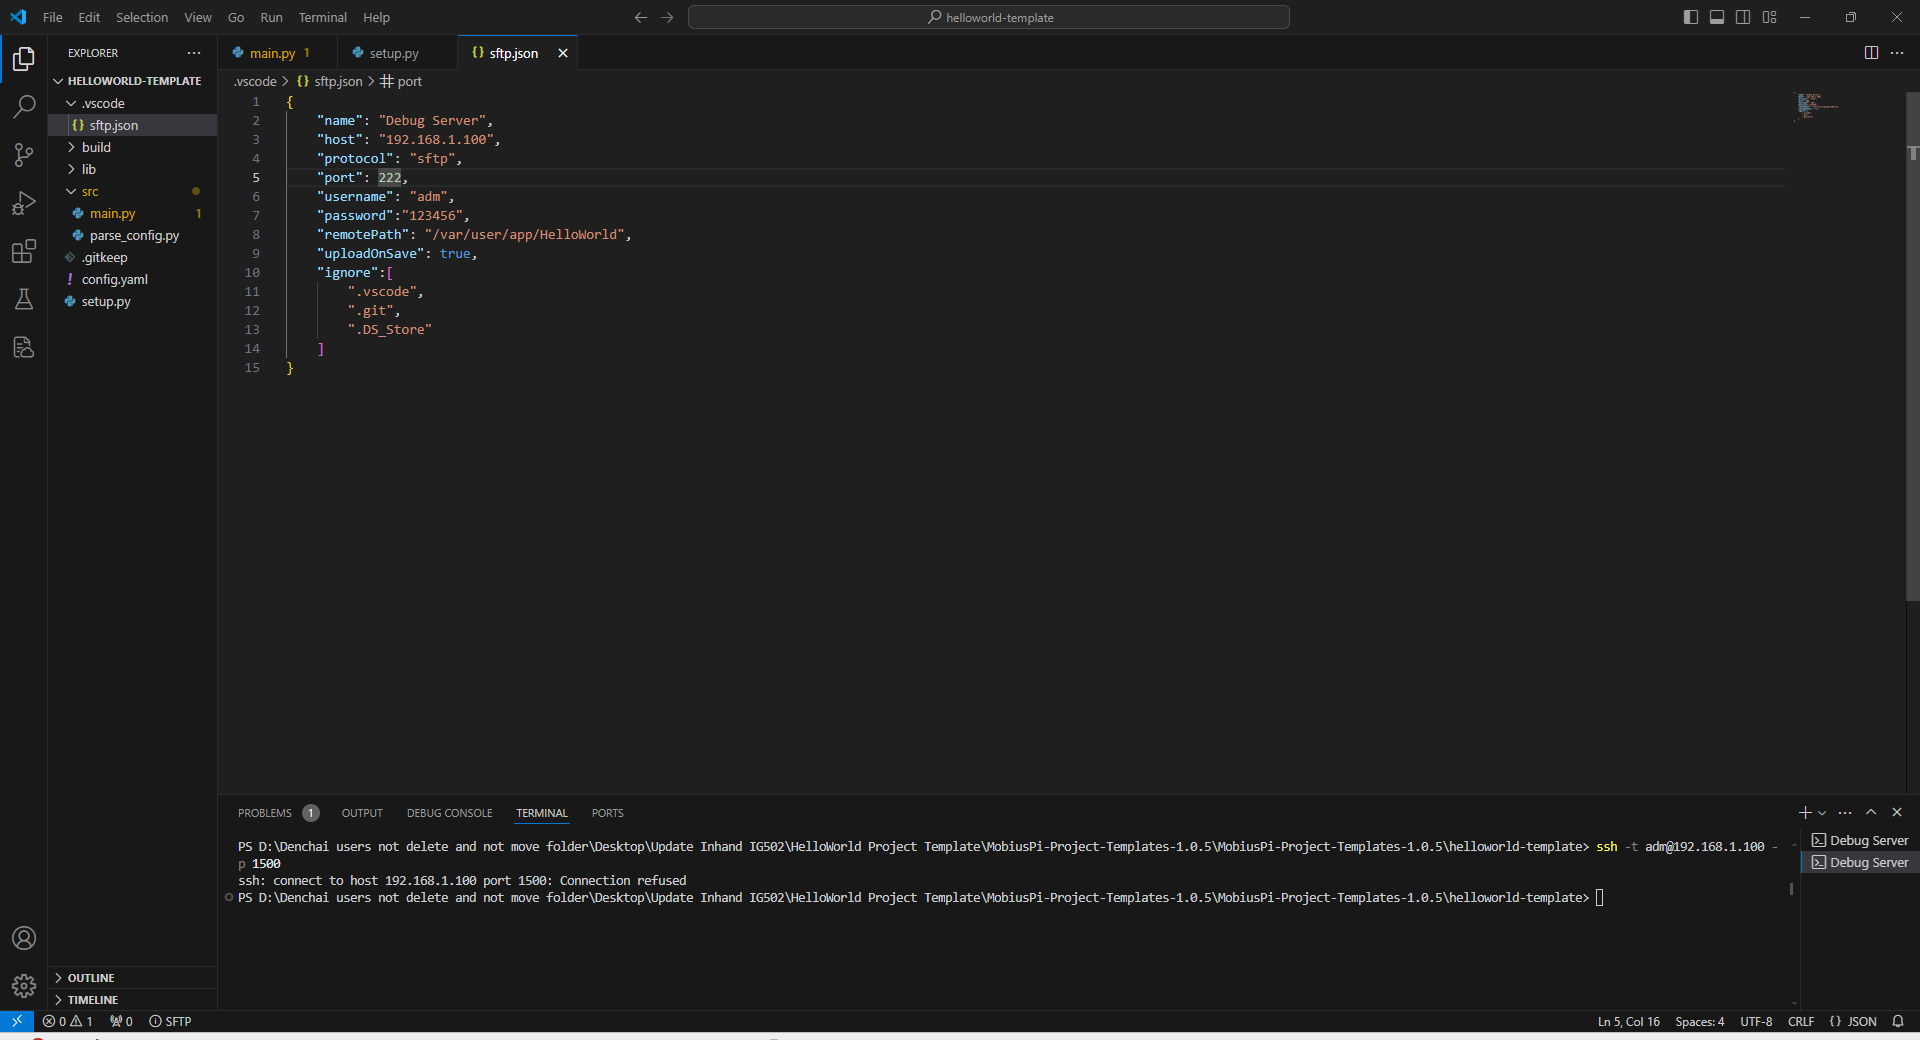
Task: Toggle the primary side bar layout button
Action: 1691,17
